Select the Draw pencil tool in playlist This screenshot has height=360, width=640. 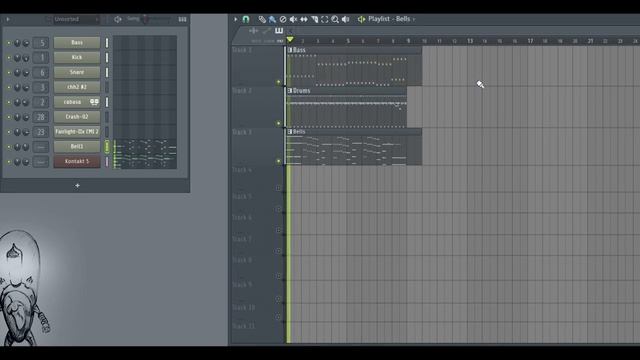262,19
